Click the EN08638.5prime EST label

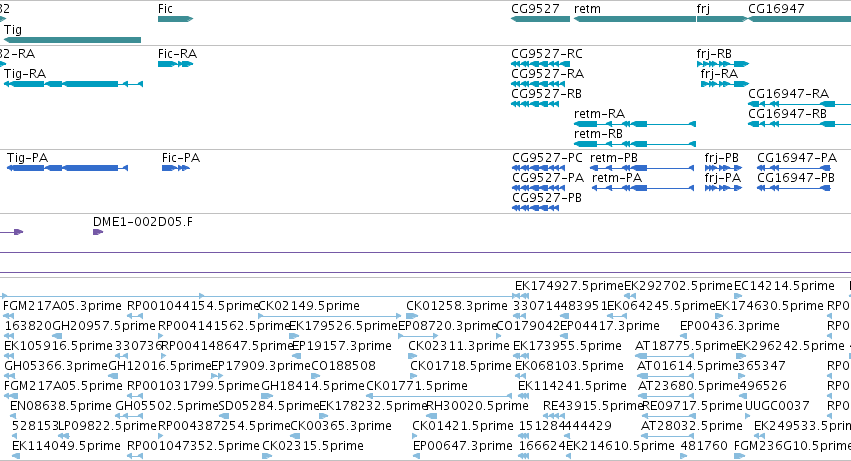pyautogui.click(x=61, y=407)
